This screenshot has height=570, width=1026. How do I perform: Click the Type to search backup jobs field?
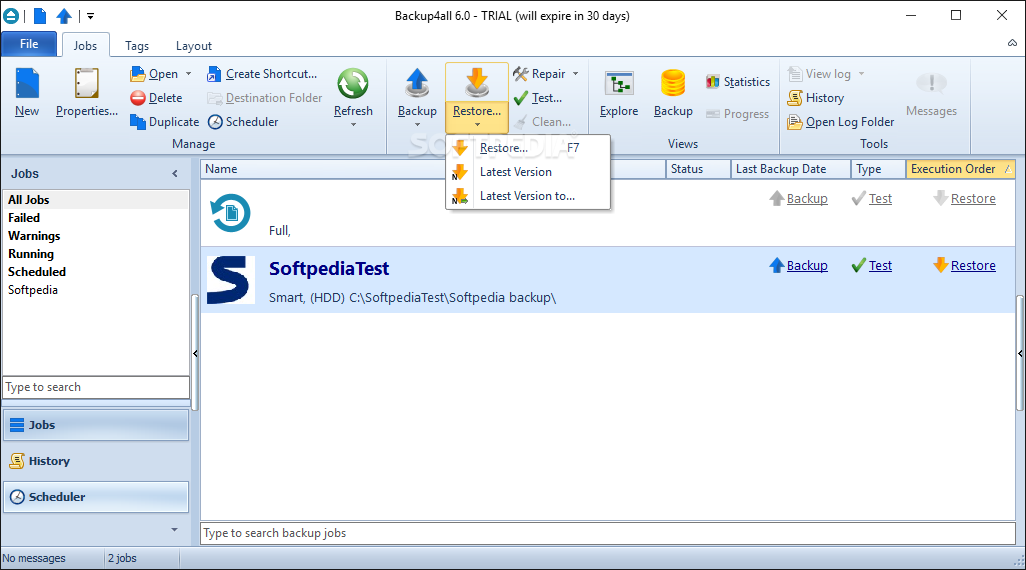608,533
